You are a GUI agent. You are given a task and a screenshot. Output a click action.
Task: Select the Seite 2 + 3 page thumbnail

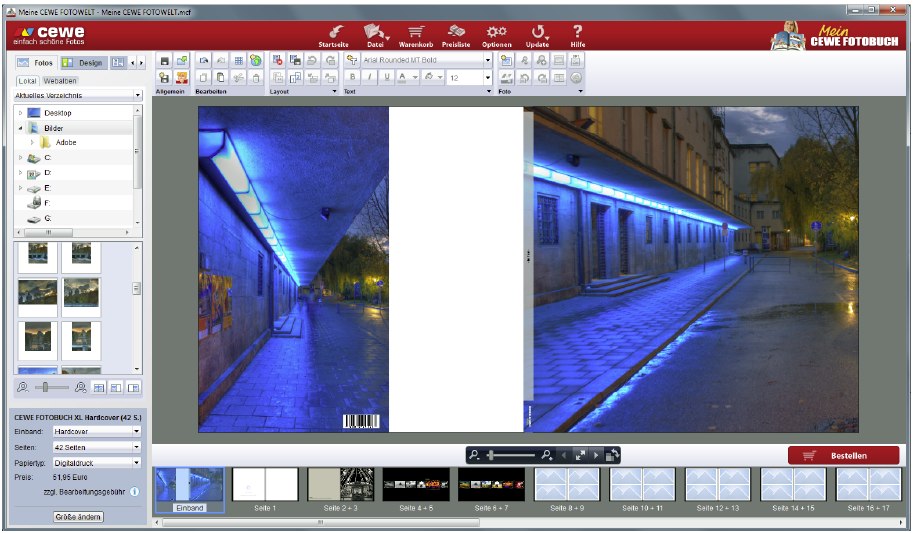pos(341,484)
